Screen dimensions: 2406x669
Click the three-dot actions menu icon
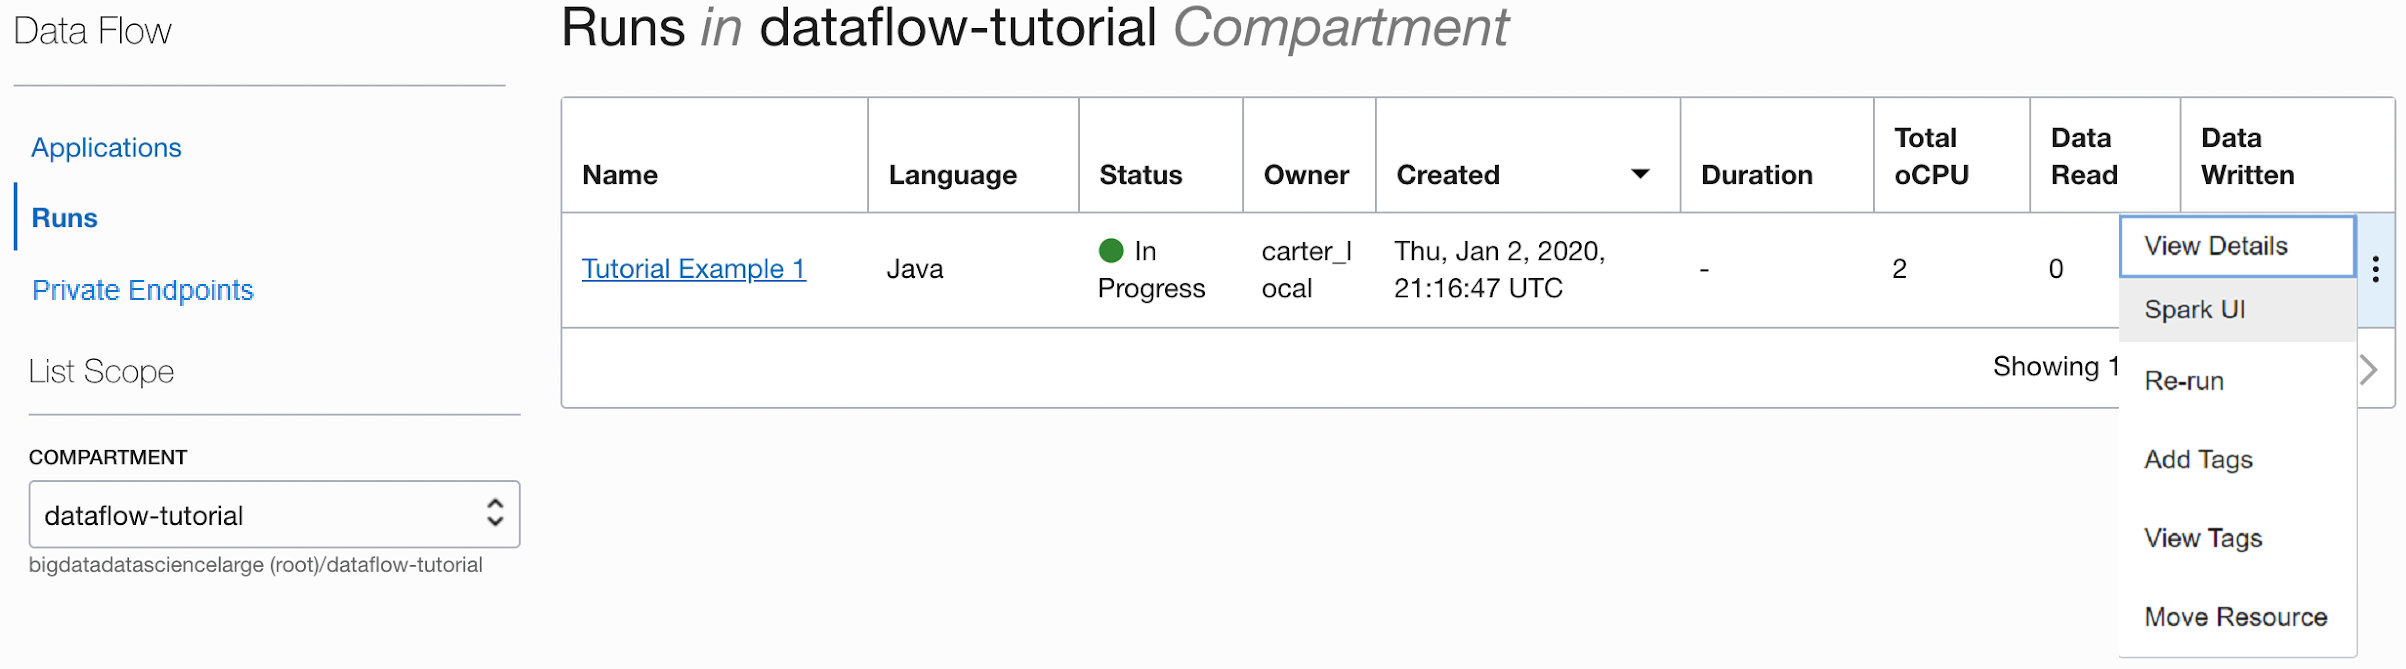(x=2375, y=268)
